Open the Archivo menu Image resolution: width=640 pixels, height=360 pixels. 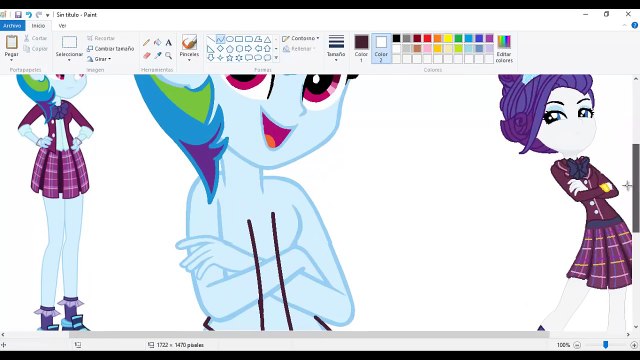[12, 26]
